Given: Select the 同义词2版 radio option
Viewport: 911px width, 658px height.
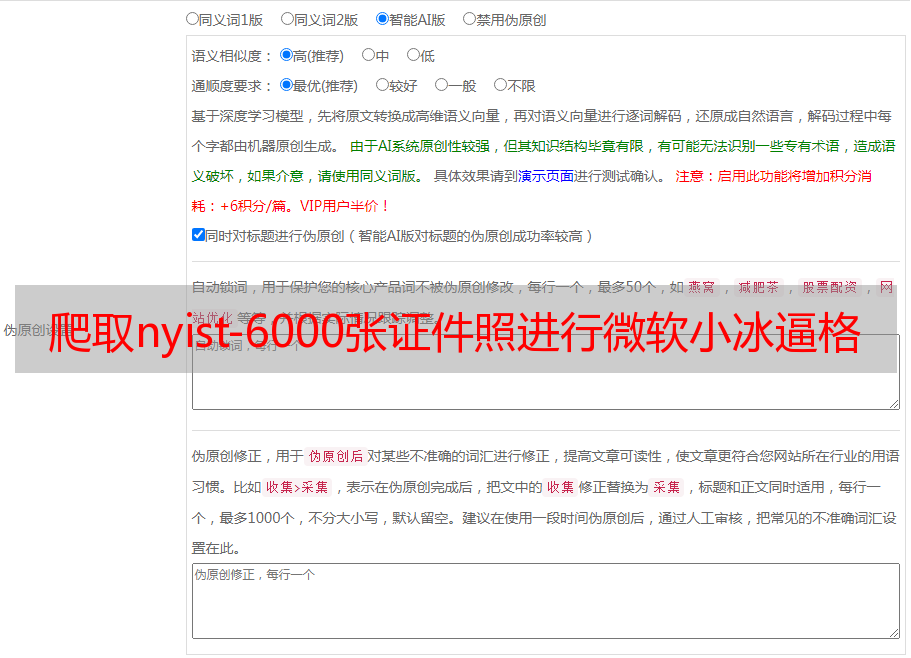Looking at the screenshot, I should click(287, 19).
